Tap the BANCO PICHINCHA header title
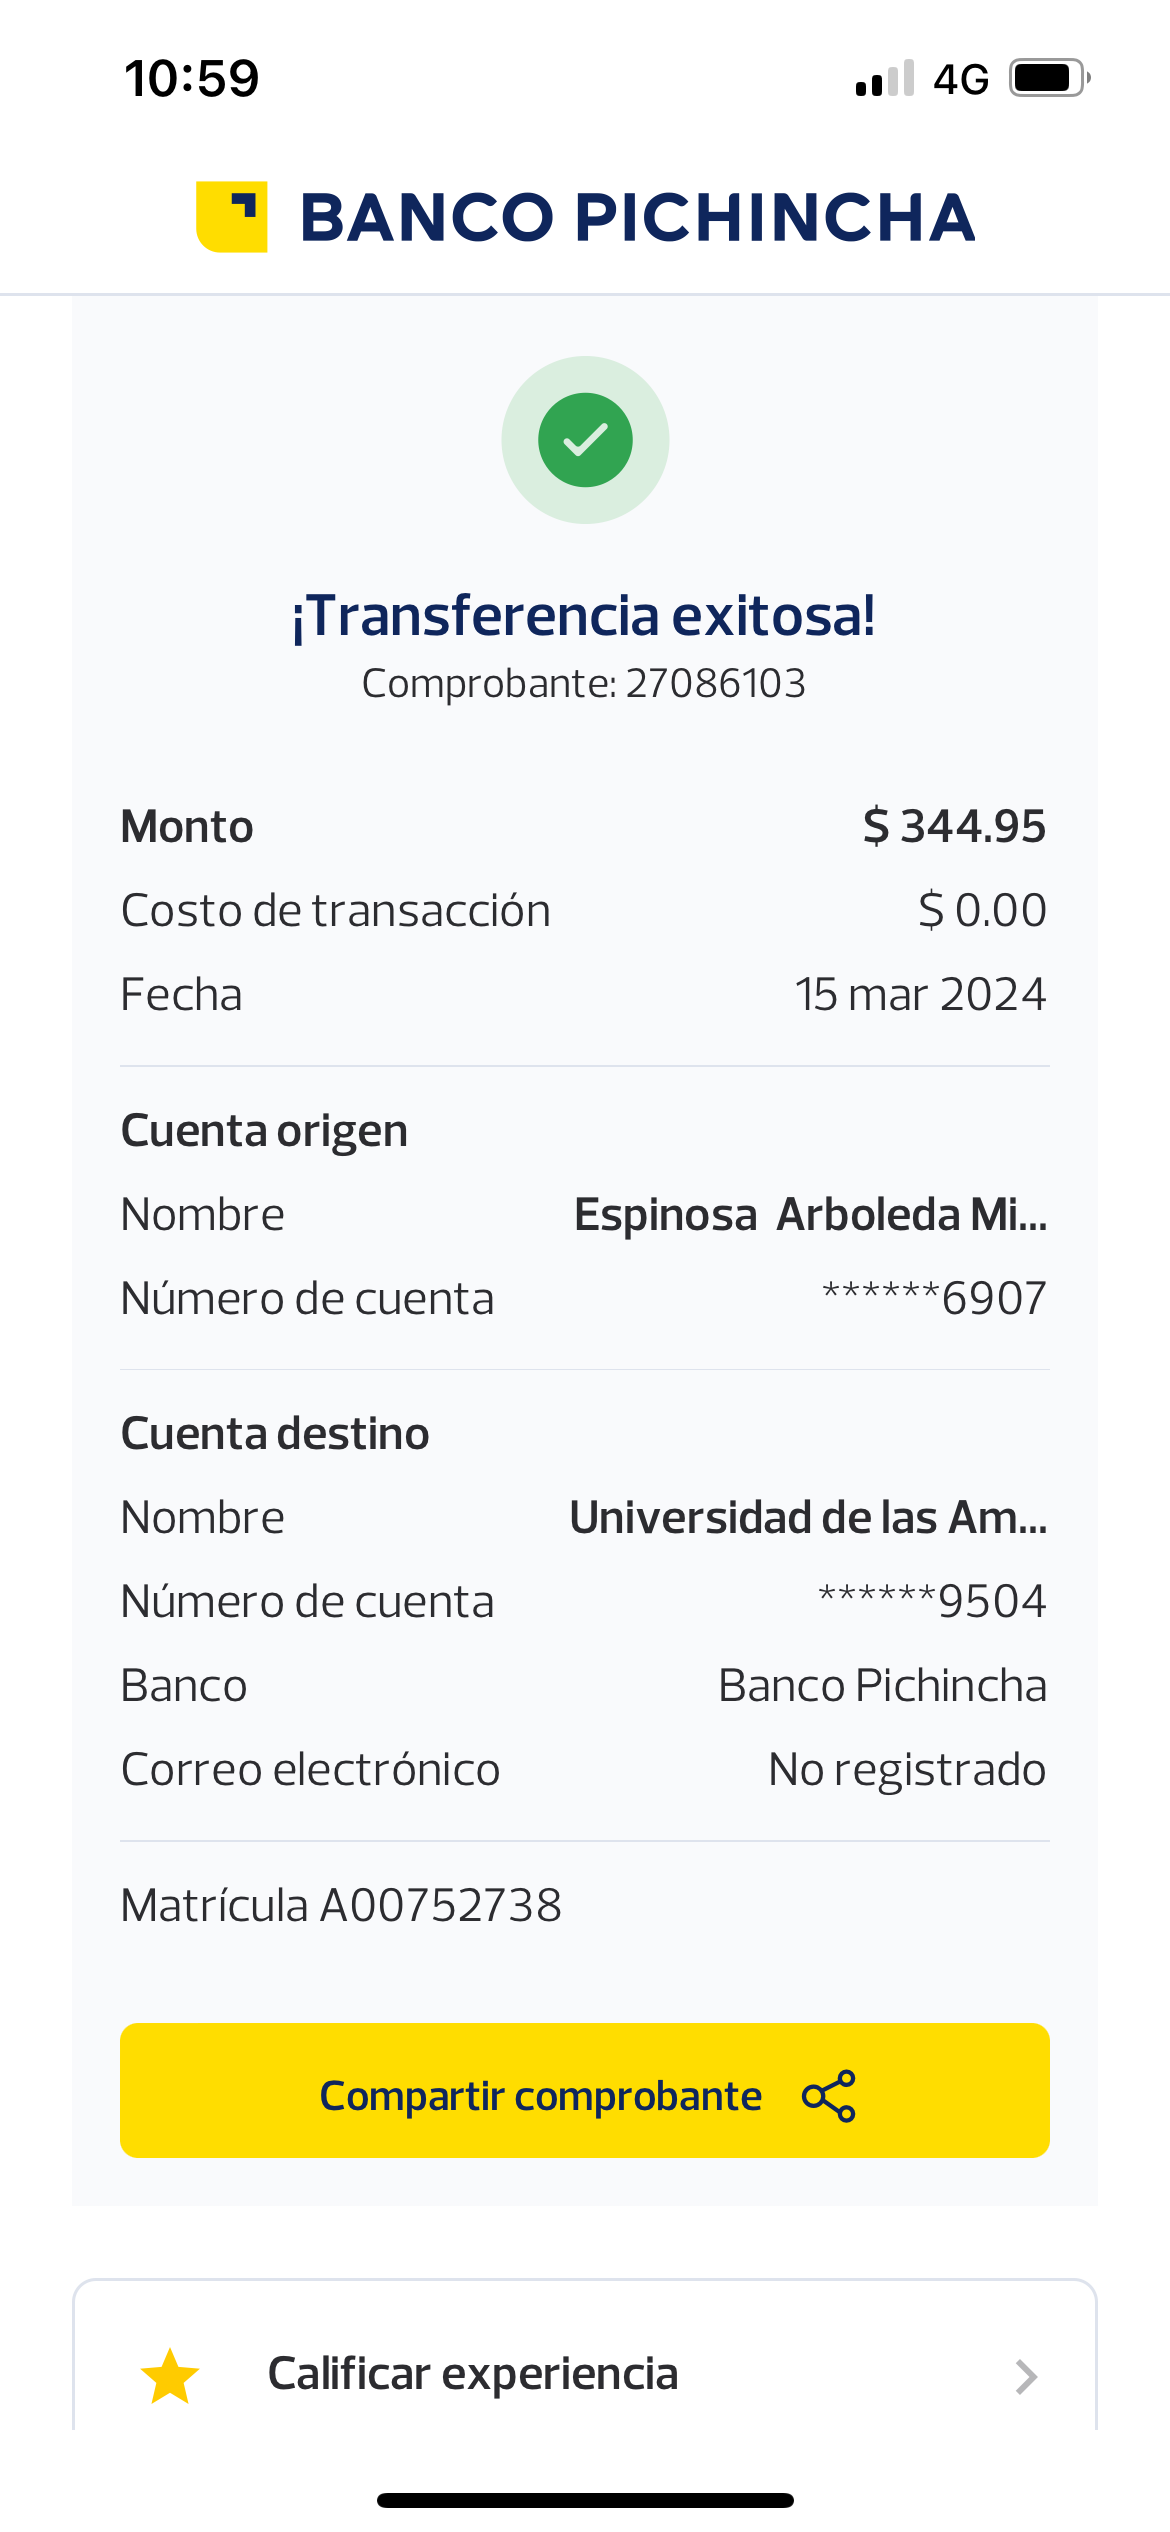1170x2532 pixels. coord(637,217)
